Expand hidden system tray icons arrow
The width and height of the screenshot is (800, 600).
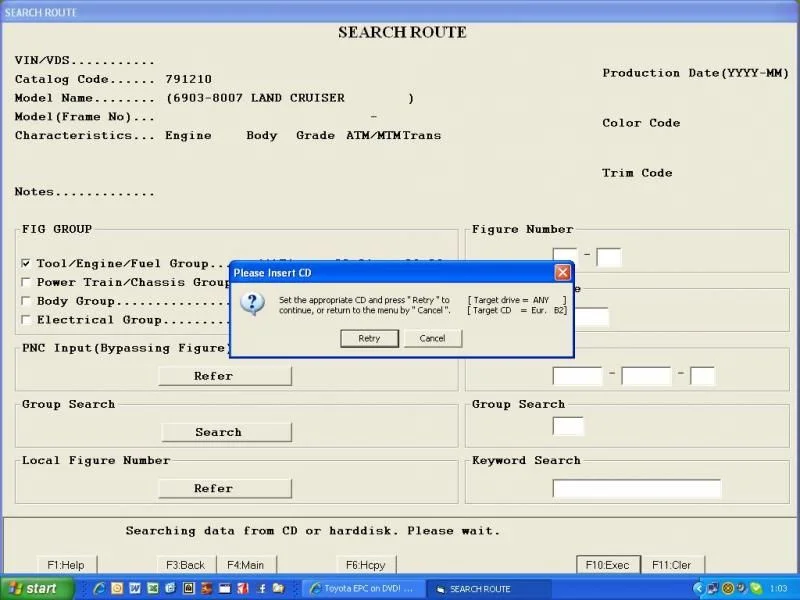point(698,589)
